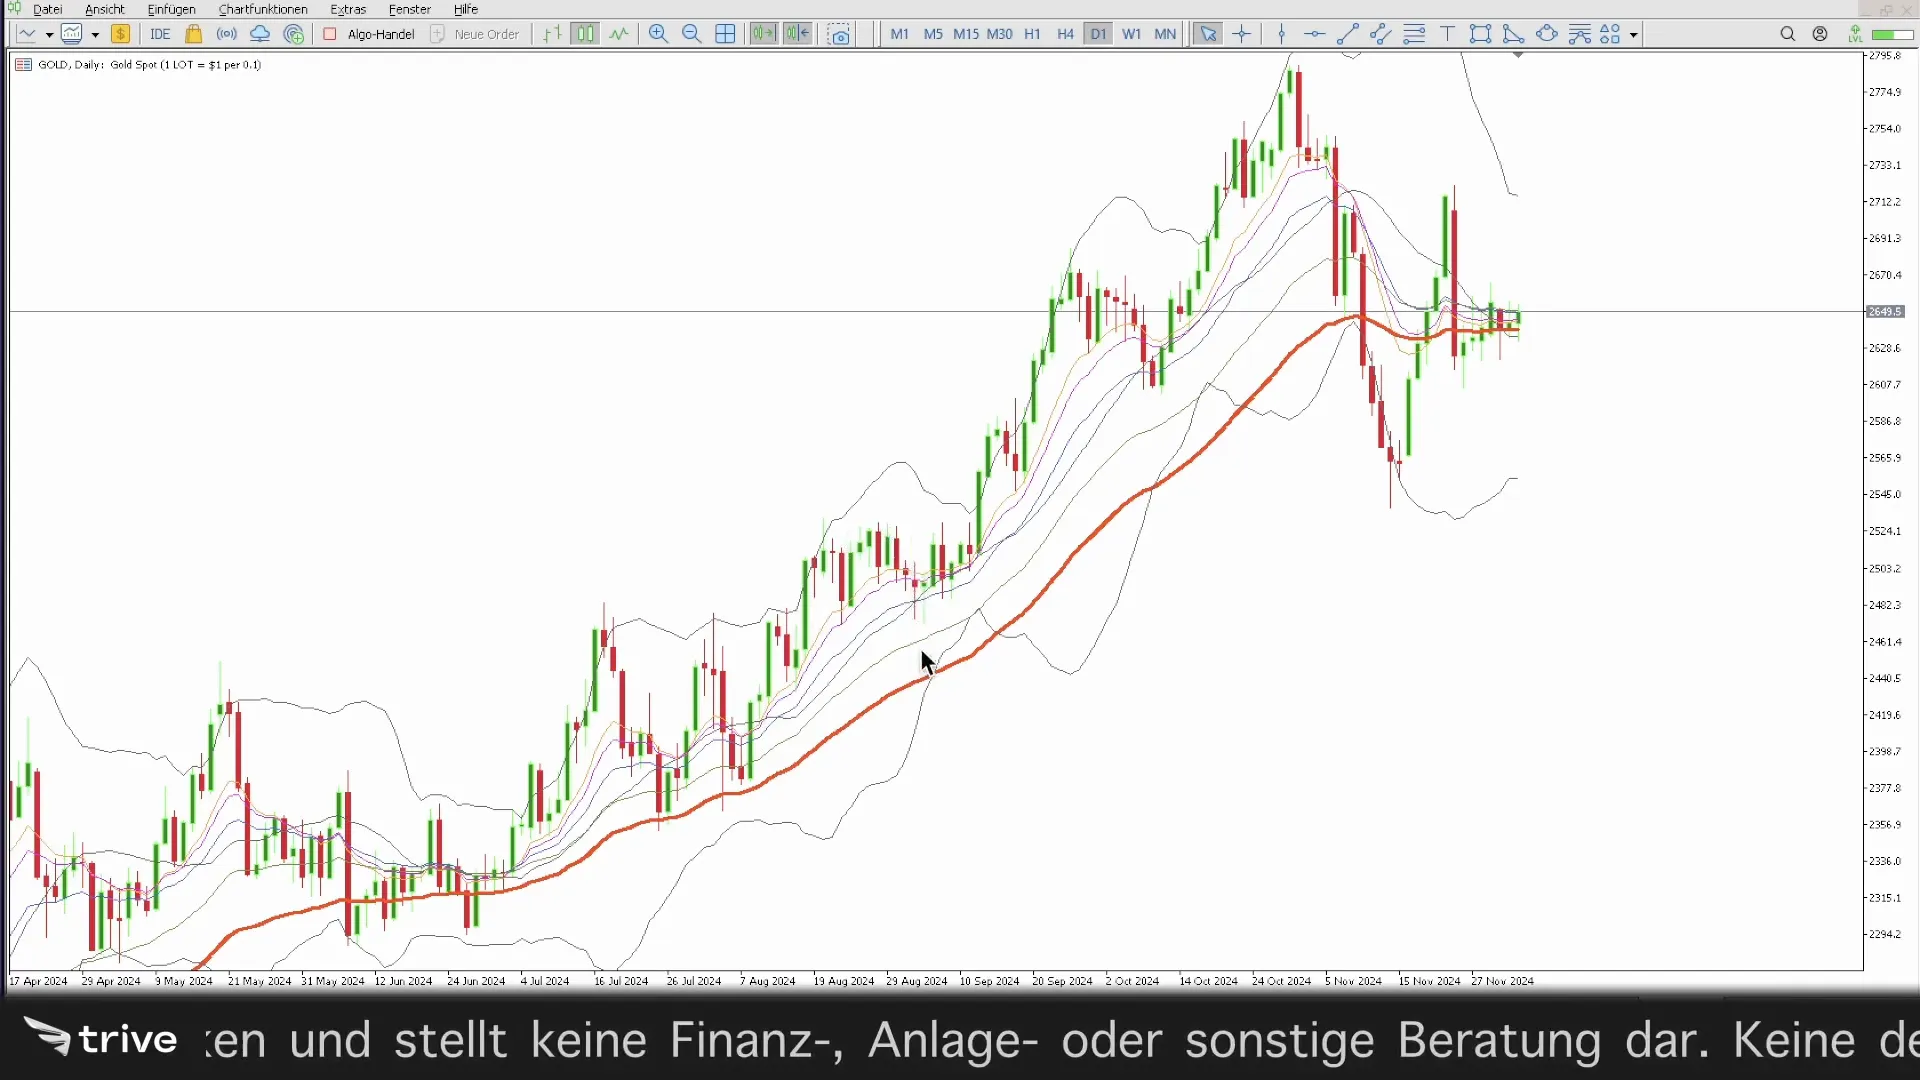Draw a trendline using the trendline tool
1920x1080 pixels.
[x=1348, y=33]
